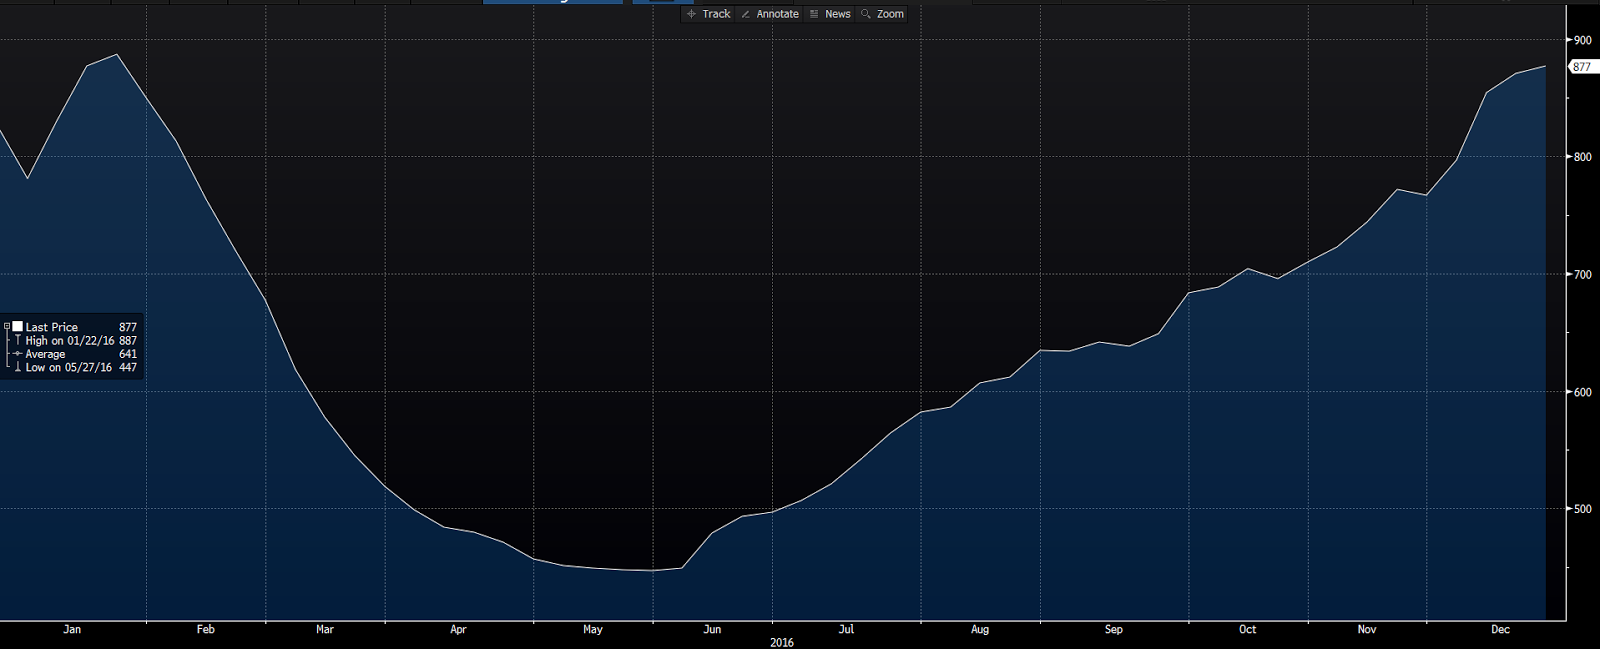Select the Last Price legend label

51,327
